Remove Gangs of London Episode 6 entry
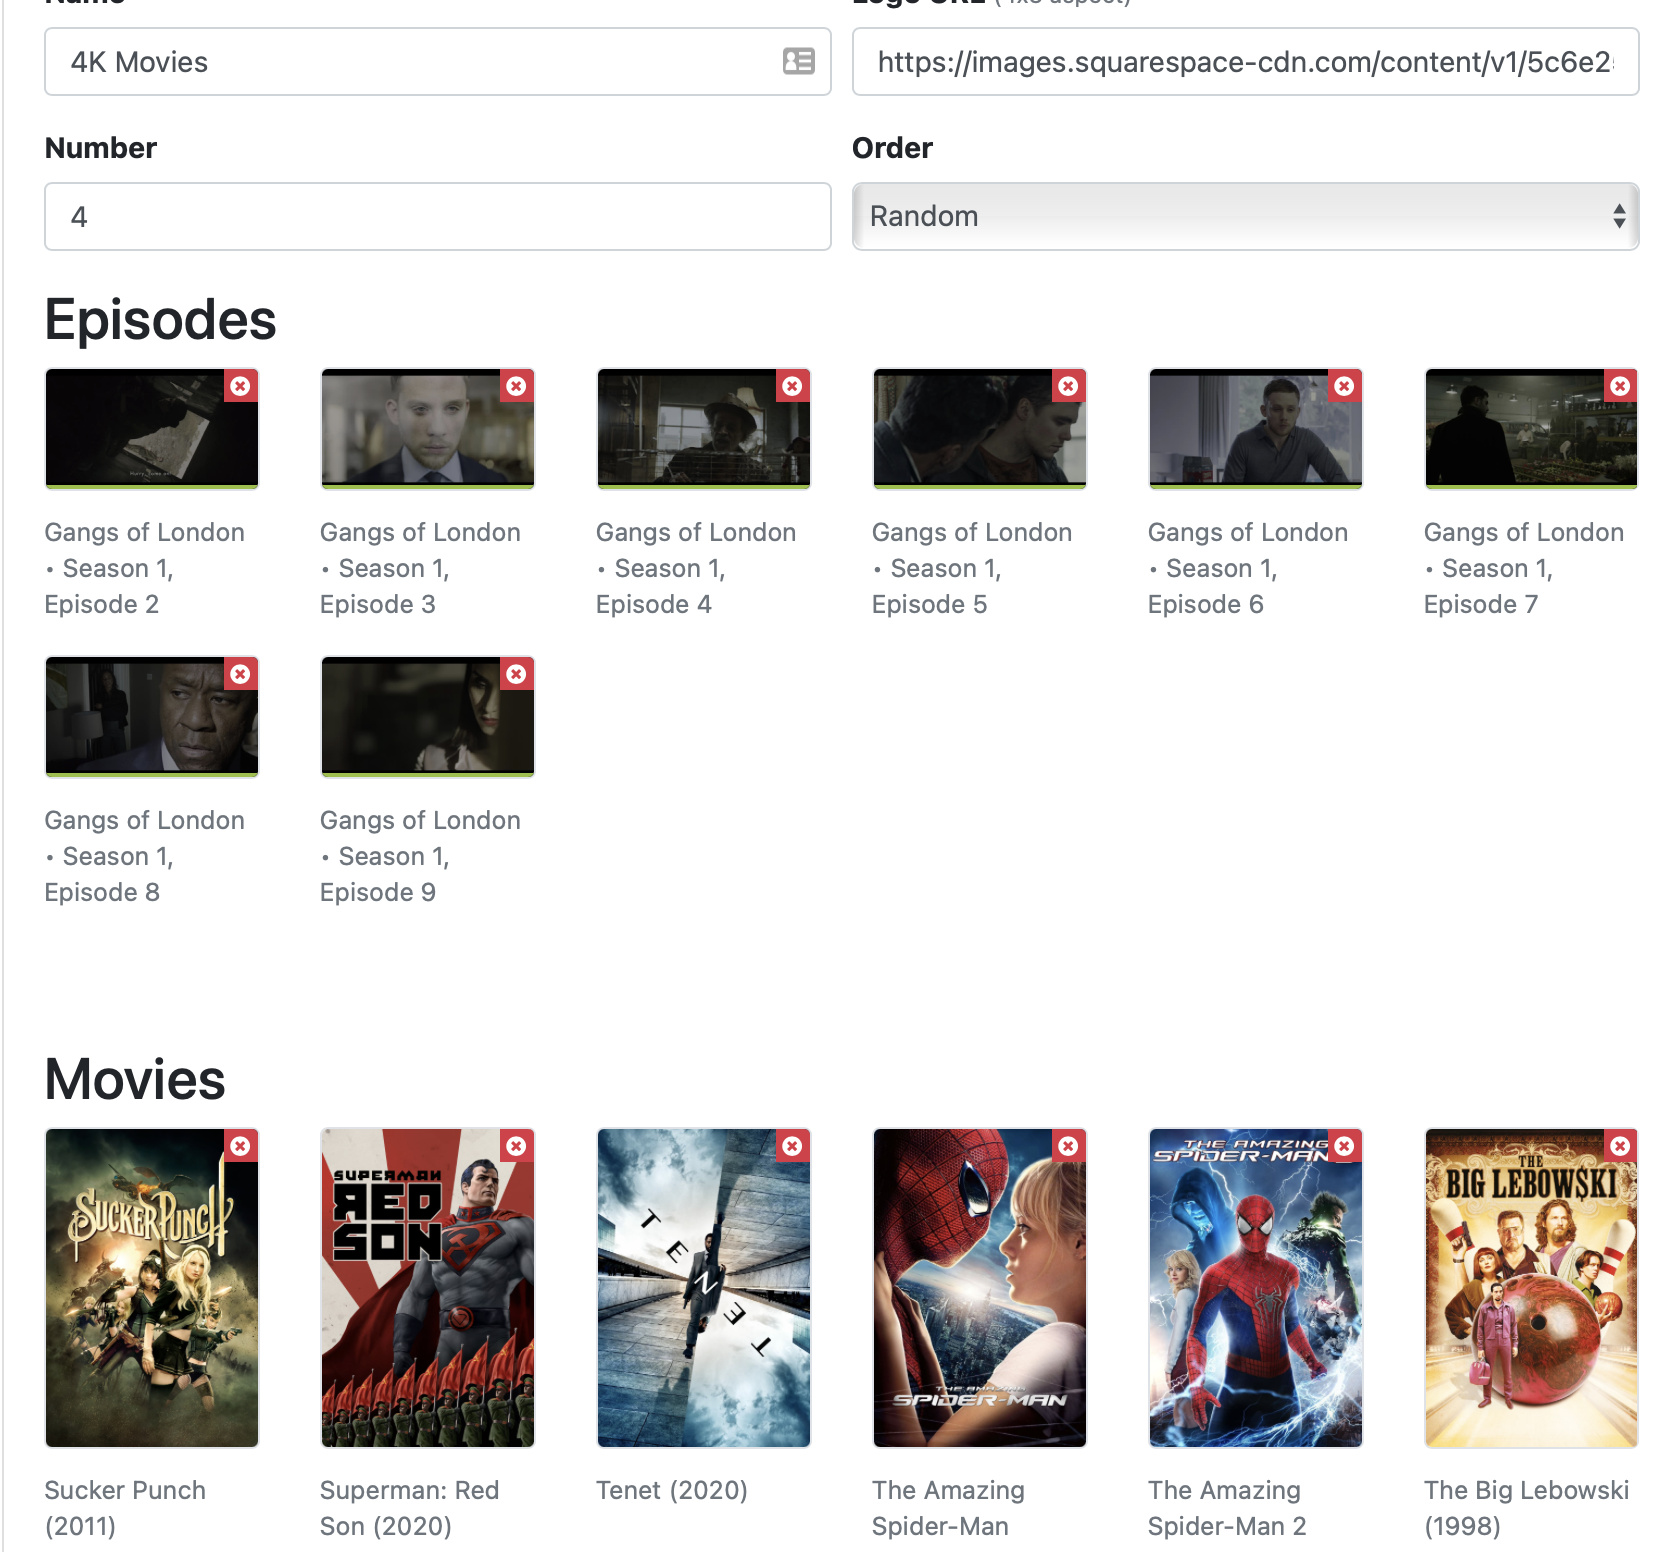Image resolution: width=1674 pixels, height=1552 pixels. [1344, 386]
